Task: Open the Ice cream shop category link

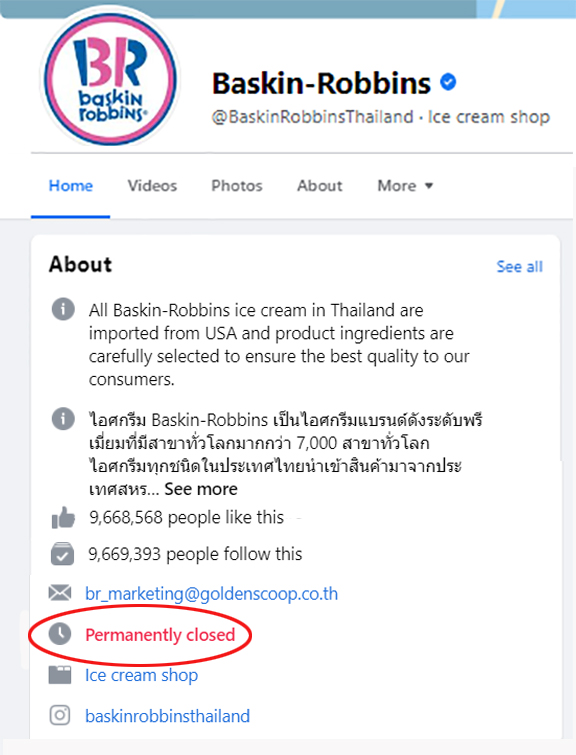Action: pyautogui.click(x=142, y=675)
